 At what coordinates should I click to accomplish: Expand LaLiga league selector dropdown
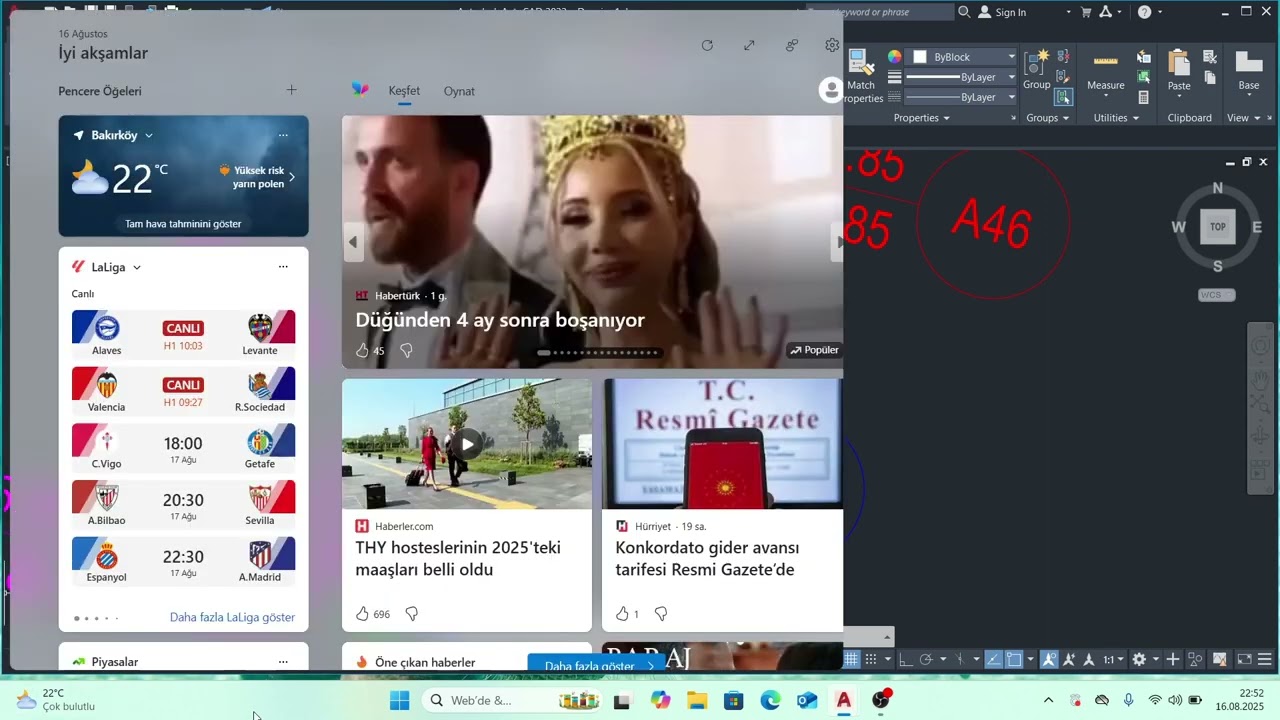point(137,267)
